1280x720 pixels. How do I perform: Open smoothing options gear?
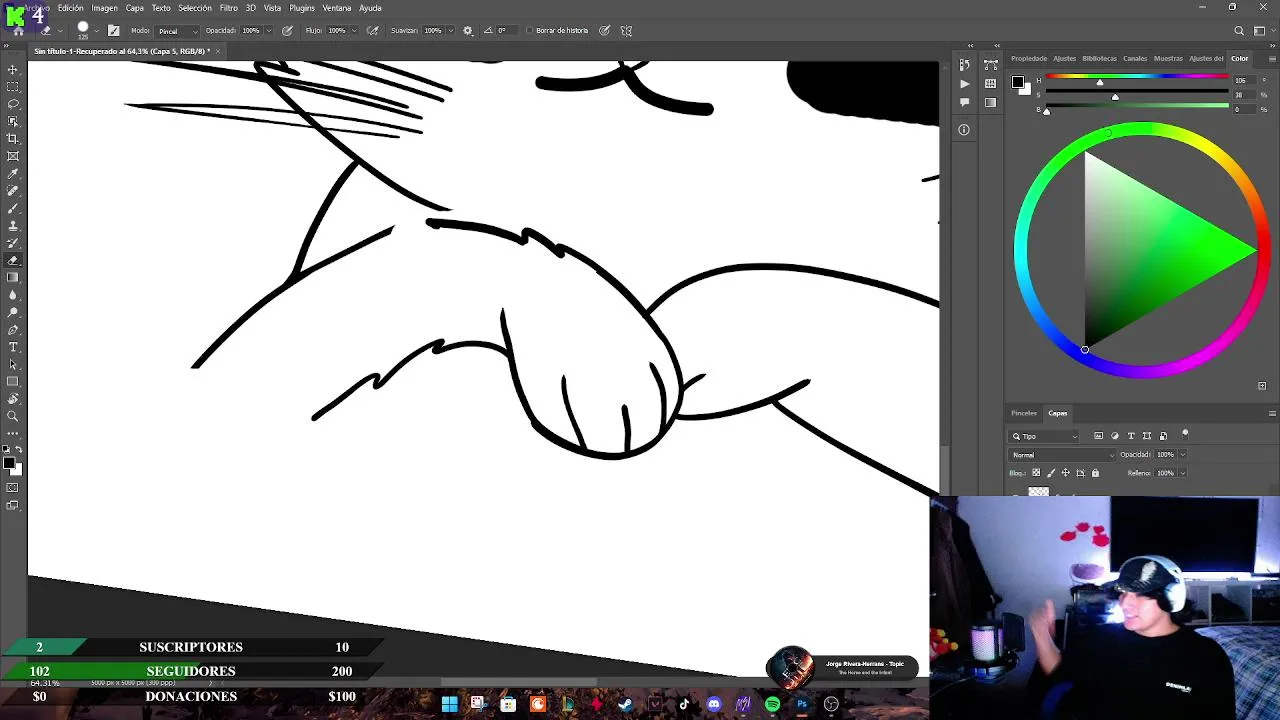click(467, 31)
